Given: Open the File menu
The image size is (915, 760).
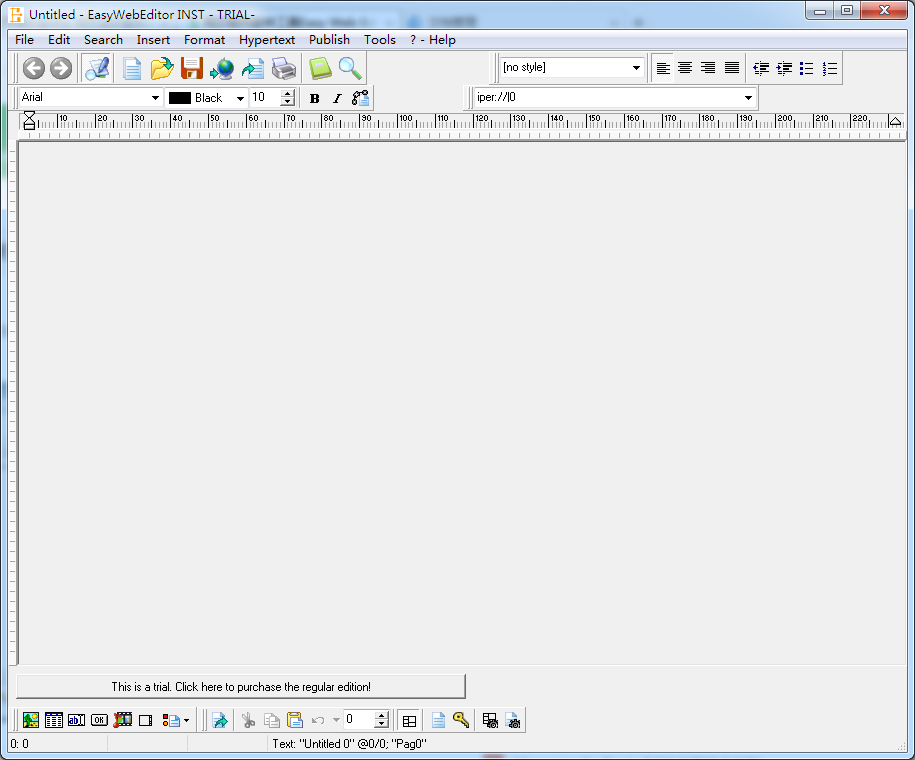Looking at the screenshot, I should coord(25,40).
